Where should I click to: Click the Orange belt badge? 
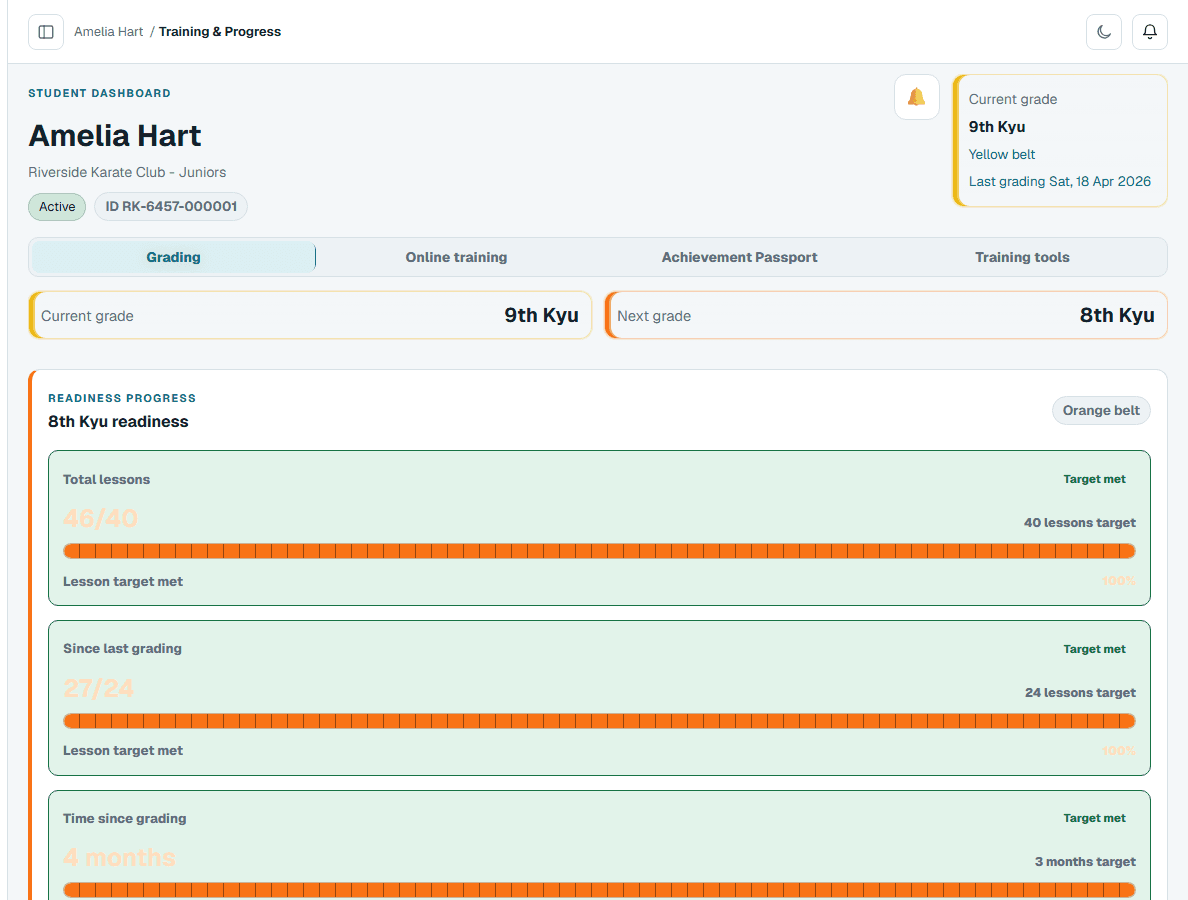point(1101,411)
